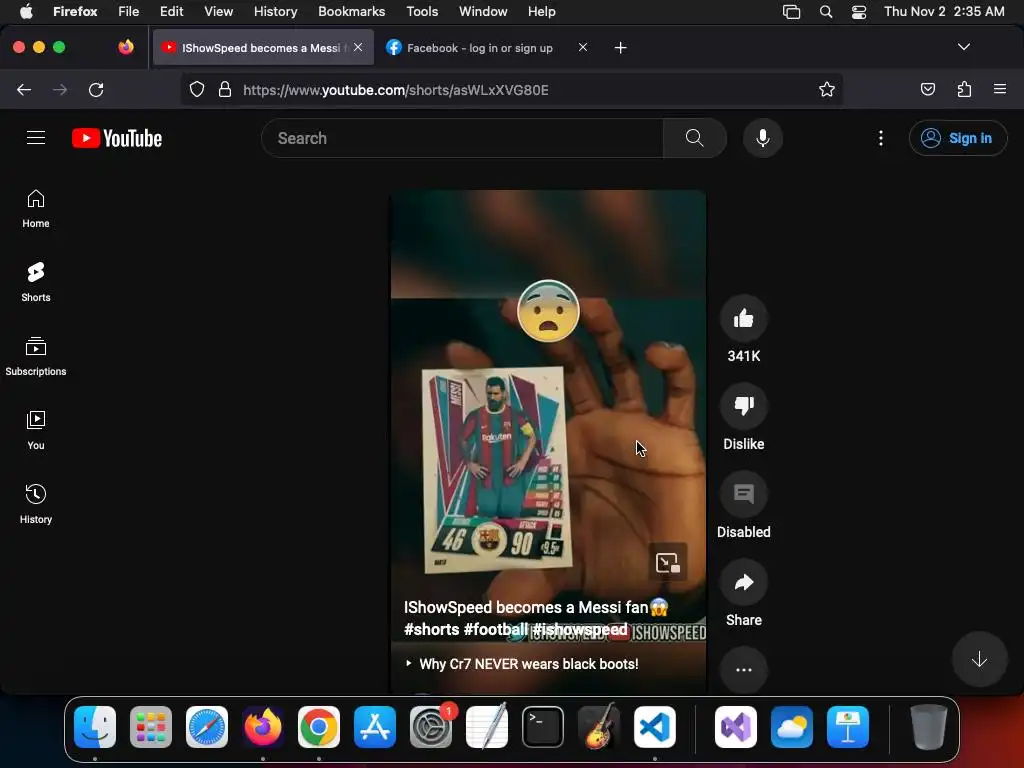The width and height of the screenshot is (1024, 768).
Task: Go to Home in the sidebar
Action: [36, 209]
